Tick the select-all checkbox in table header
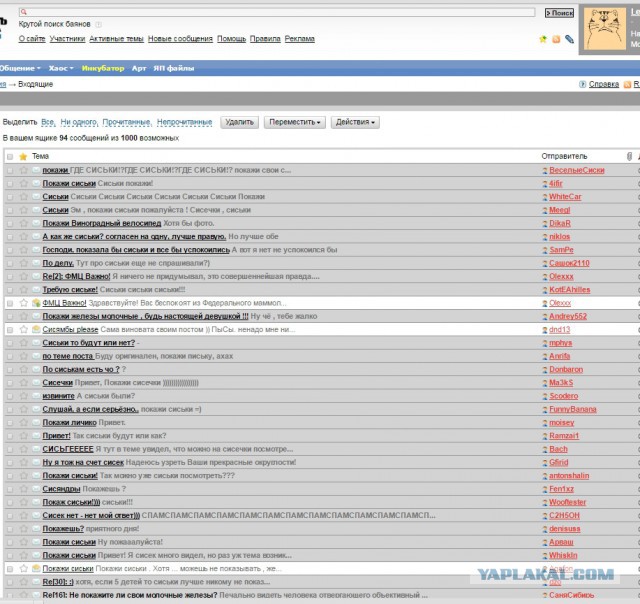The image size is (640, 604). pyautogui.click(x=10, y=157)
